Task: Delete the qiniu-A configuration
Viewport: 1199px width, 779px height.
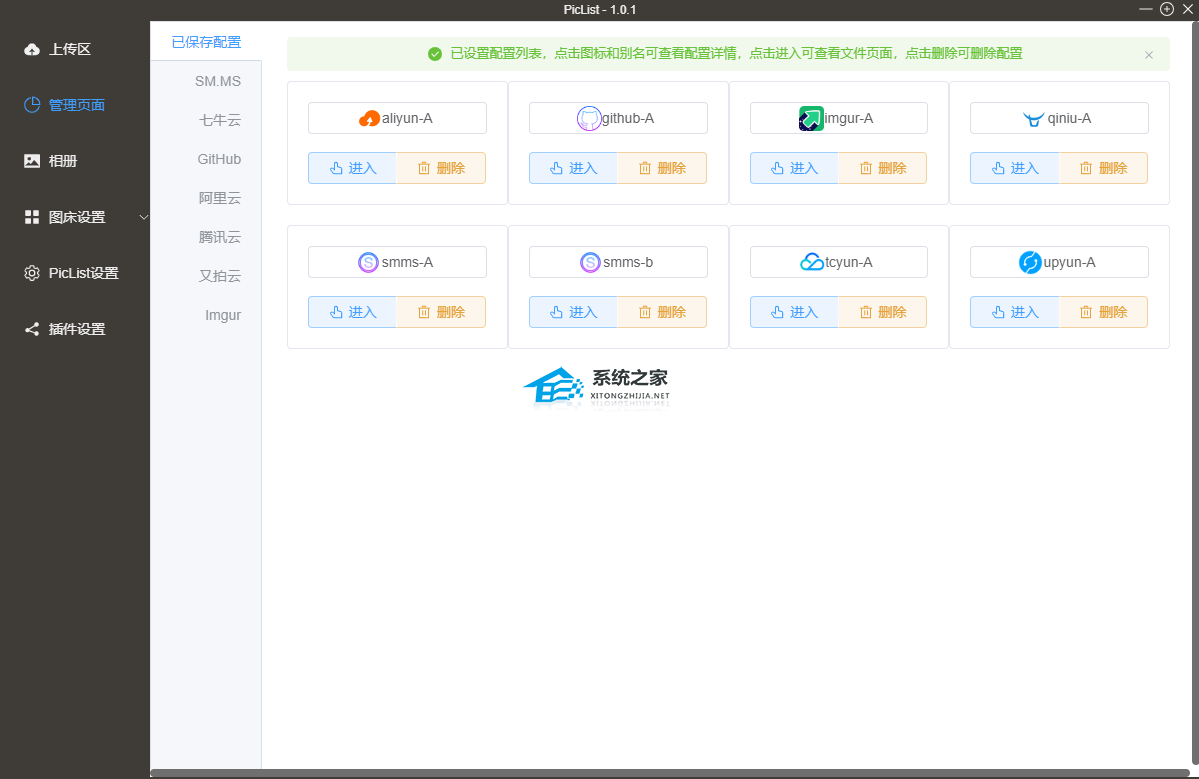Action: [x=1103, y=168]
